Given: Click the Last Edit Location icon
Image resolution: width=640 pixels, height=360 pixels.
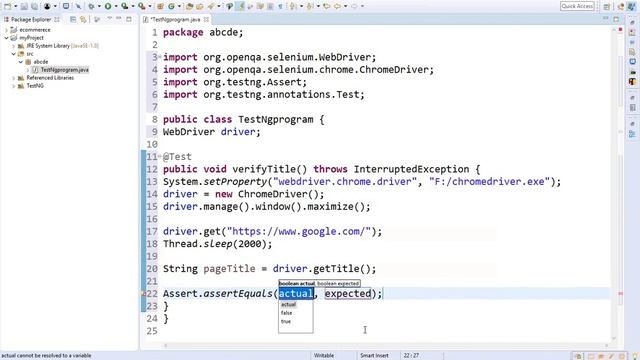Looking at the screenshot, I should point(327,6).
